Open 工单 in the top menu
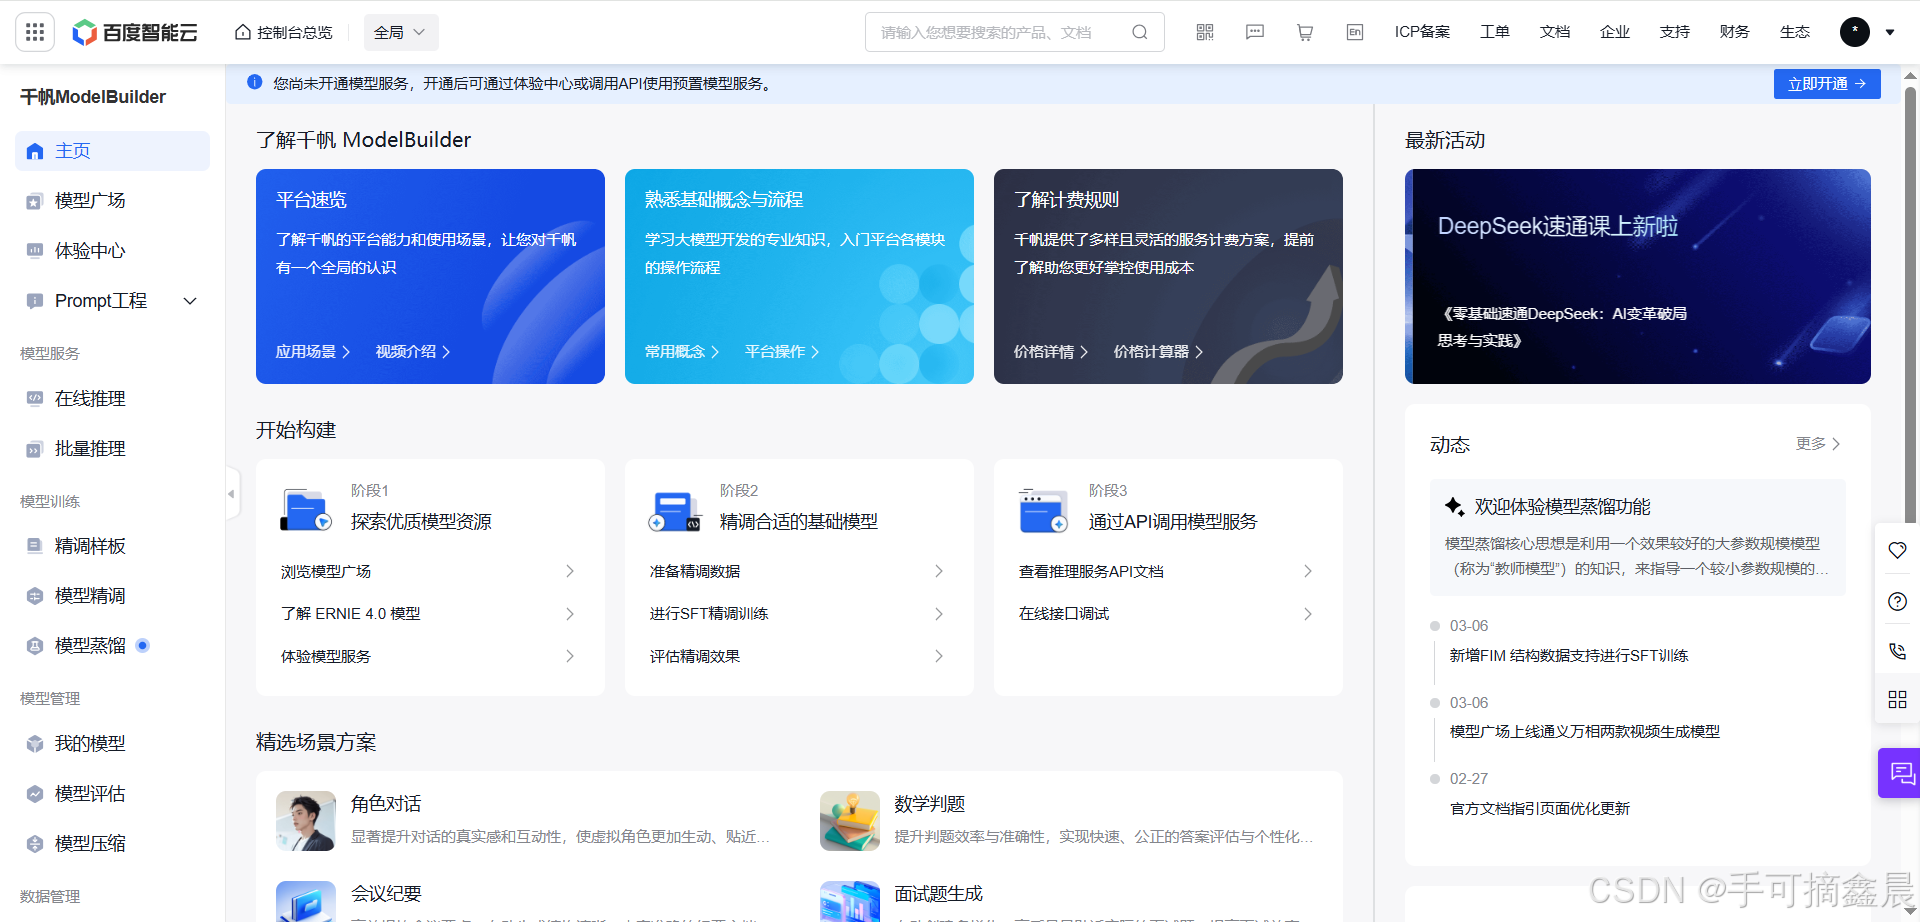Image resolution: width=1920 pixels, height=922 pixels. point(1495,32)
